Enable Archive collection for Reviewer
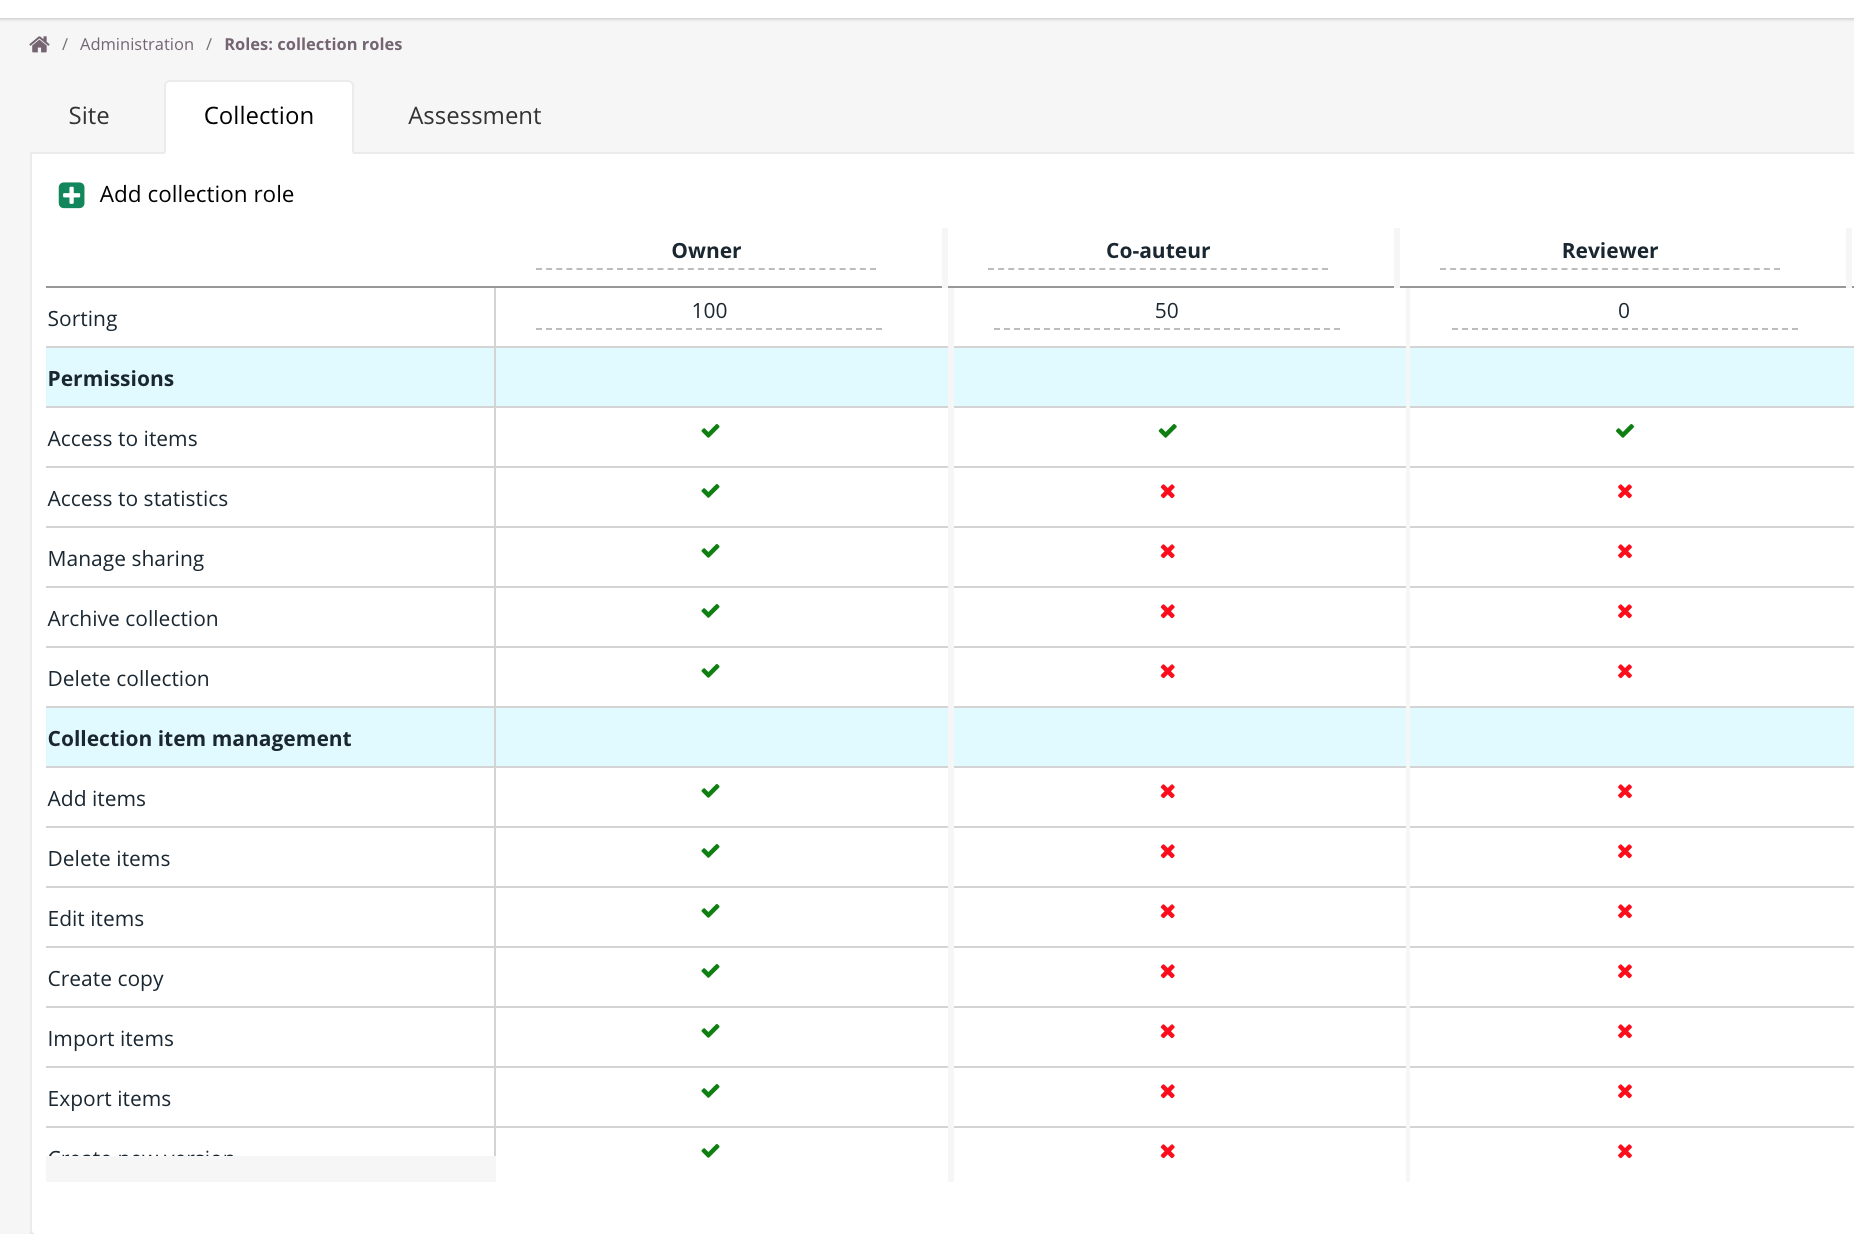Image resolution: width=1854 pixels, height=1234 pixels. click(1625, 611)
